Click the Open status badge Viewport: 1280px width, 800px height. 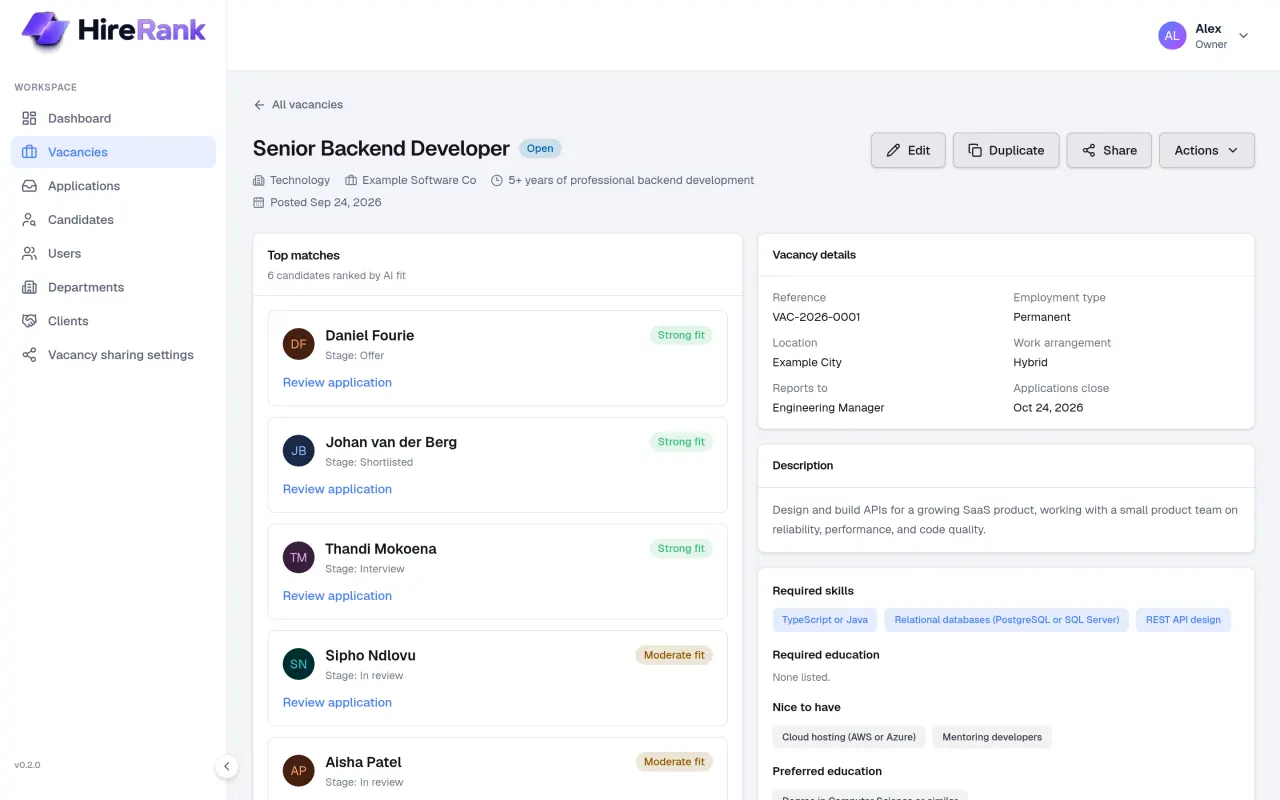540,149
